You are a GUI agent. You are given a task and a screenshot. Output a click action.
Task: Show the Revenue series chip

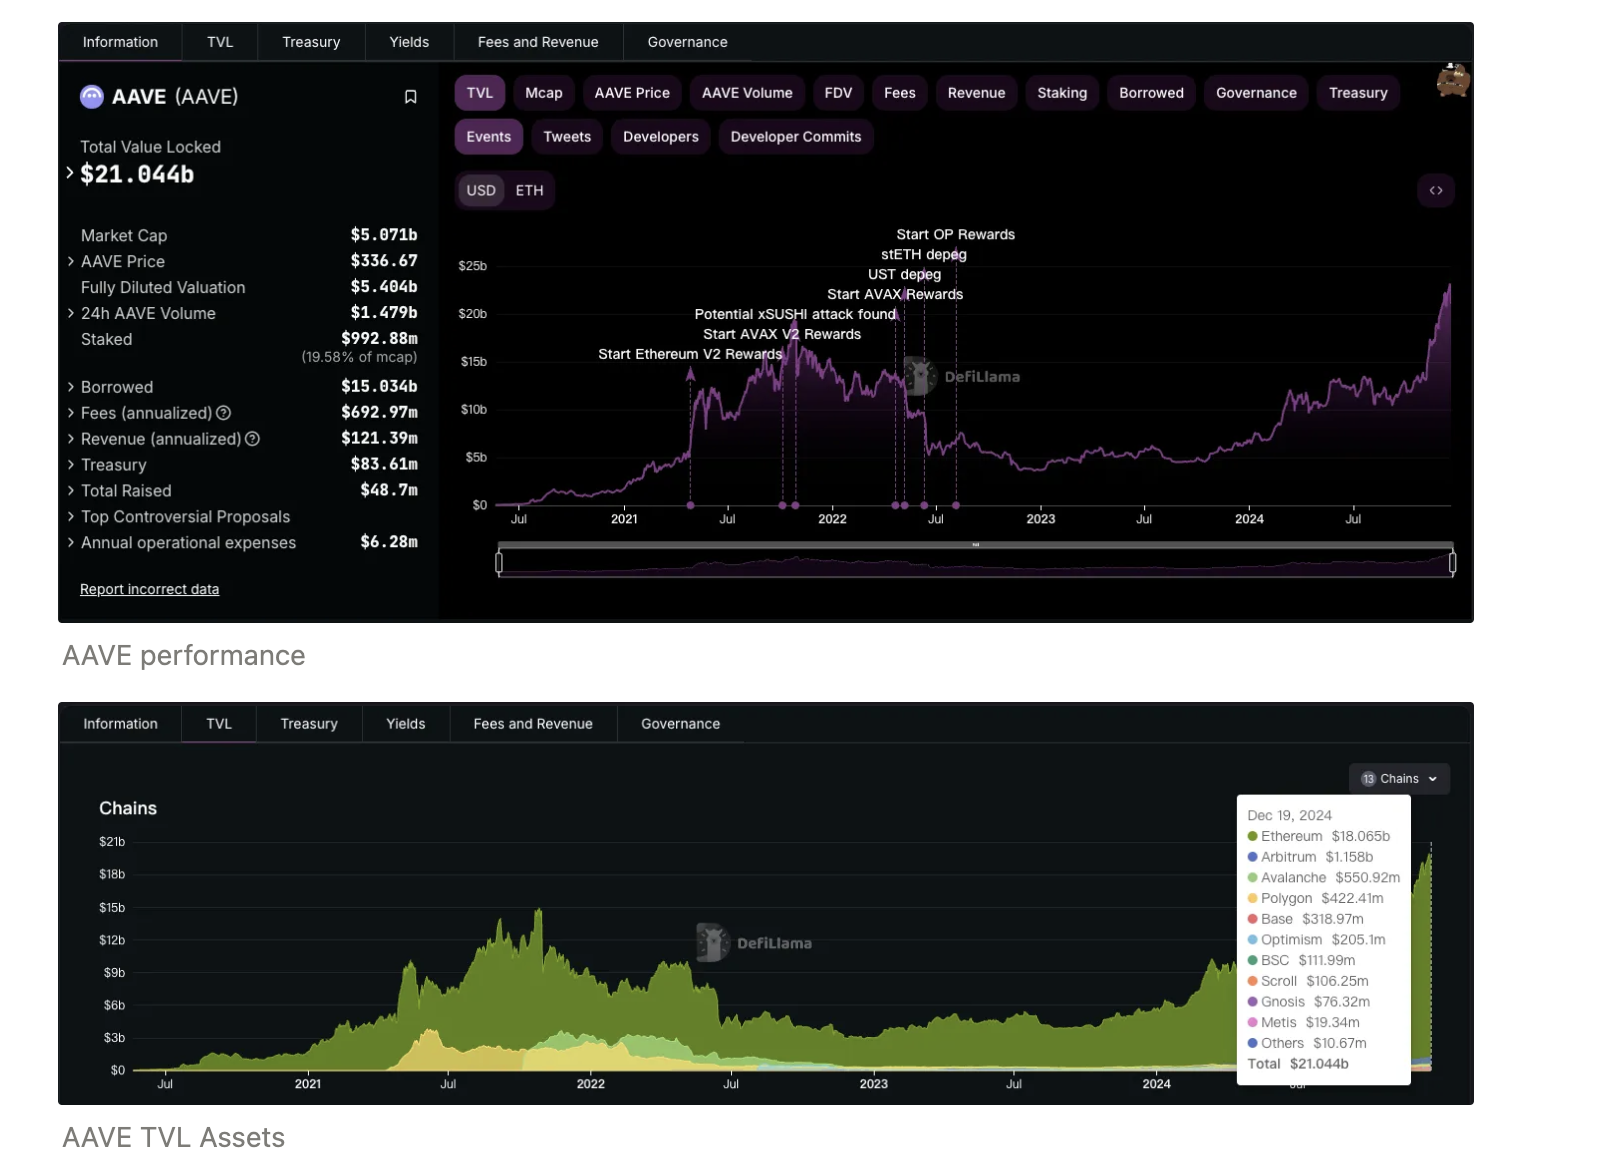coord(976,93)
